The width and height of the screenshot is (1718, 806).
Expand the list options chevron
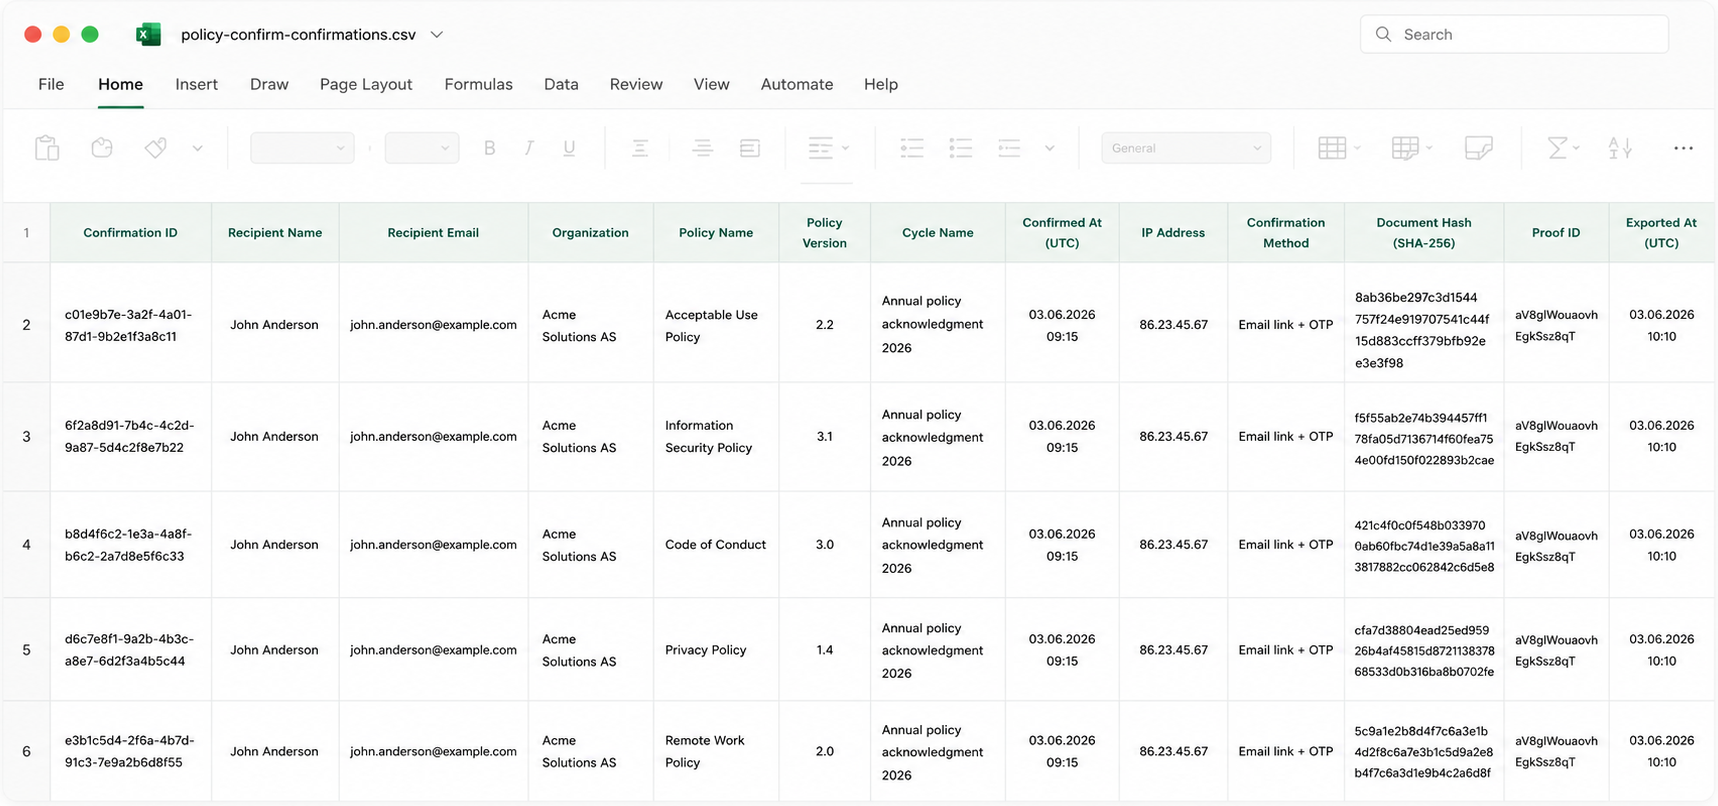(1049, 148)
